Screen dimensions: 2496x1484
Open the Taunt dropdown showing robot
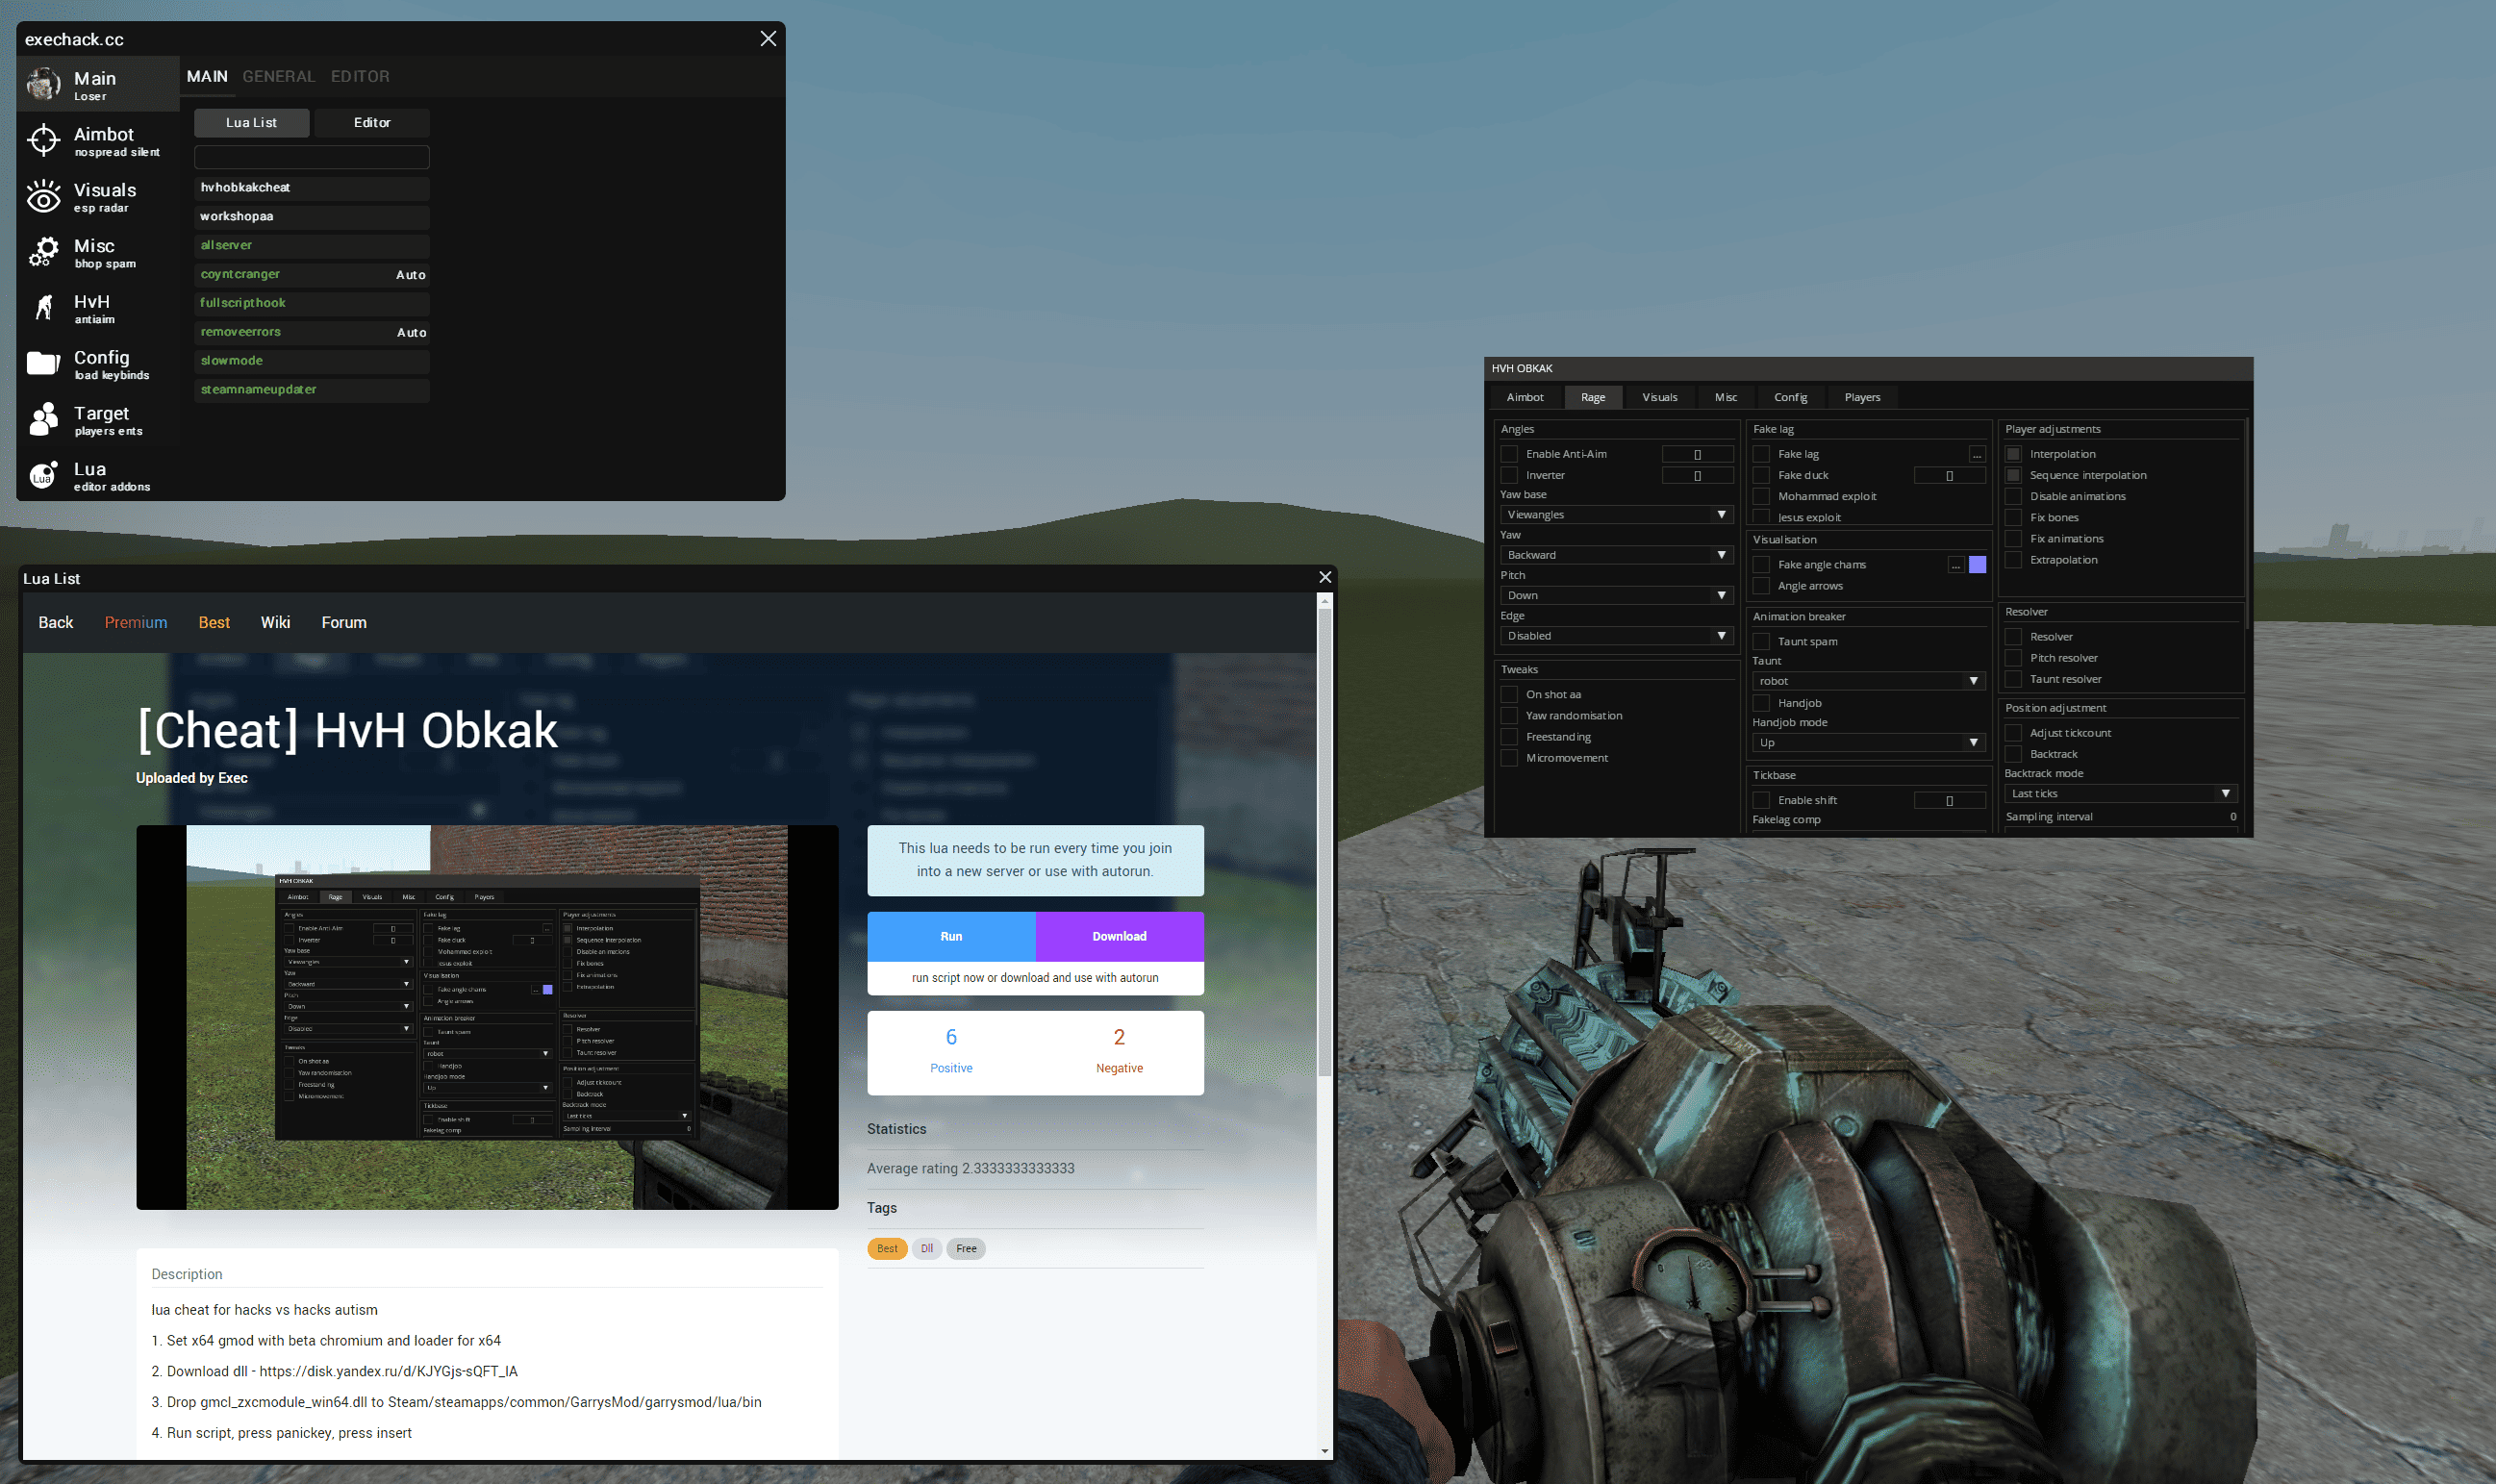(x=1866, y=681)
